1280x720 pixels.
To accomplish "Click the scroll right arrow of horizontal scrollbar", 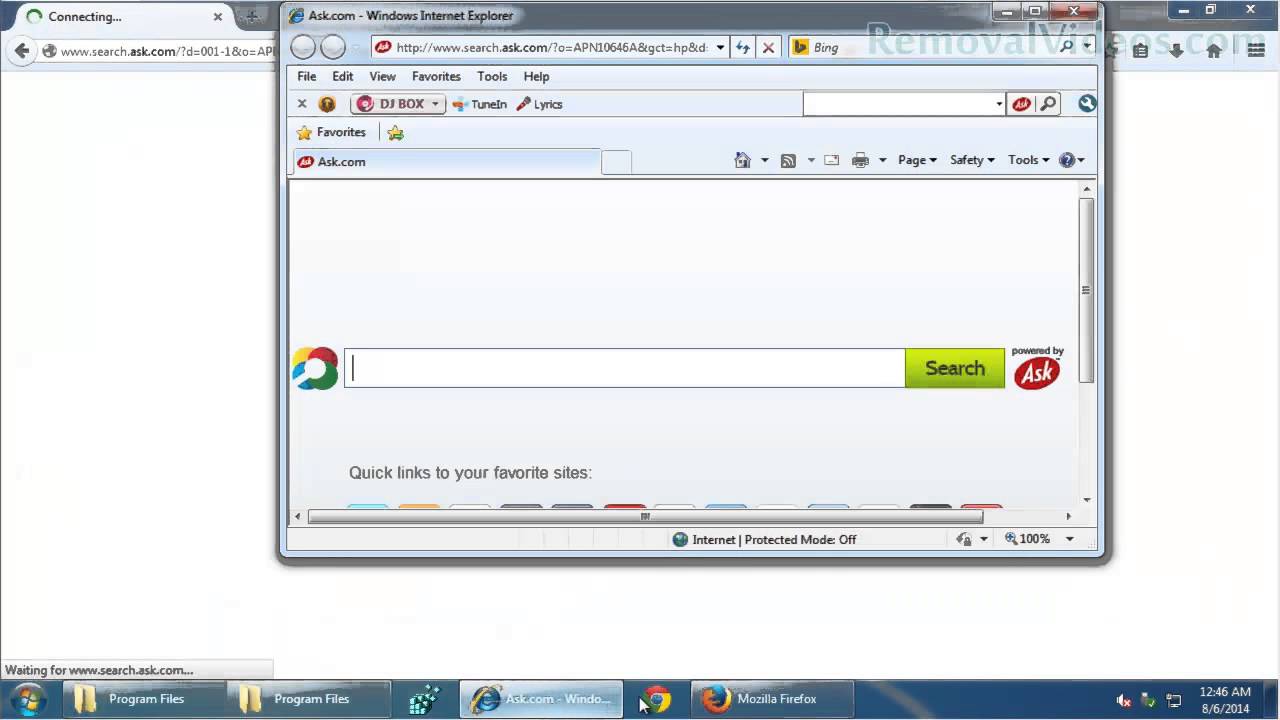I will pos(1068,517).
